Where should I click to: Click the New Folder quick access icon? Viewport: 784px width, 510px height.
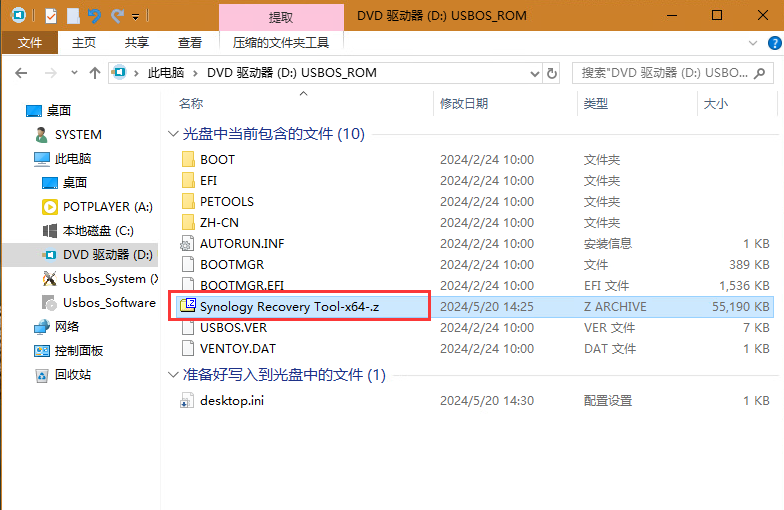tap(74, 16)
